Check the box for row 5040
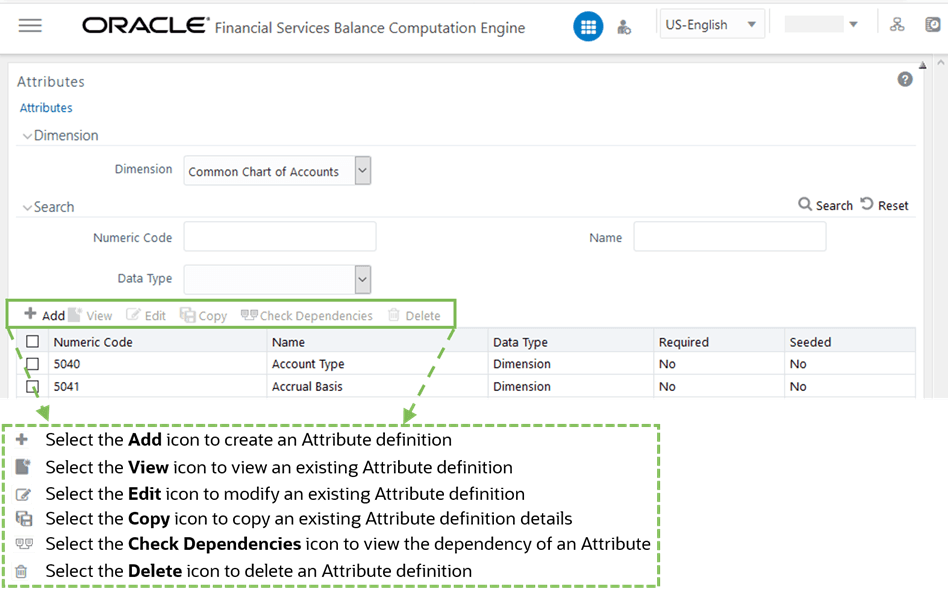948x590 pixels. 33,364
